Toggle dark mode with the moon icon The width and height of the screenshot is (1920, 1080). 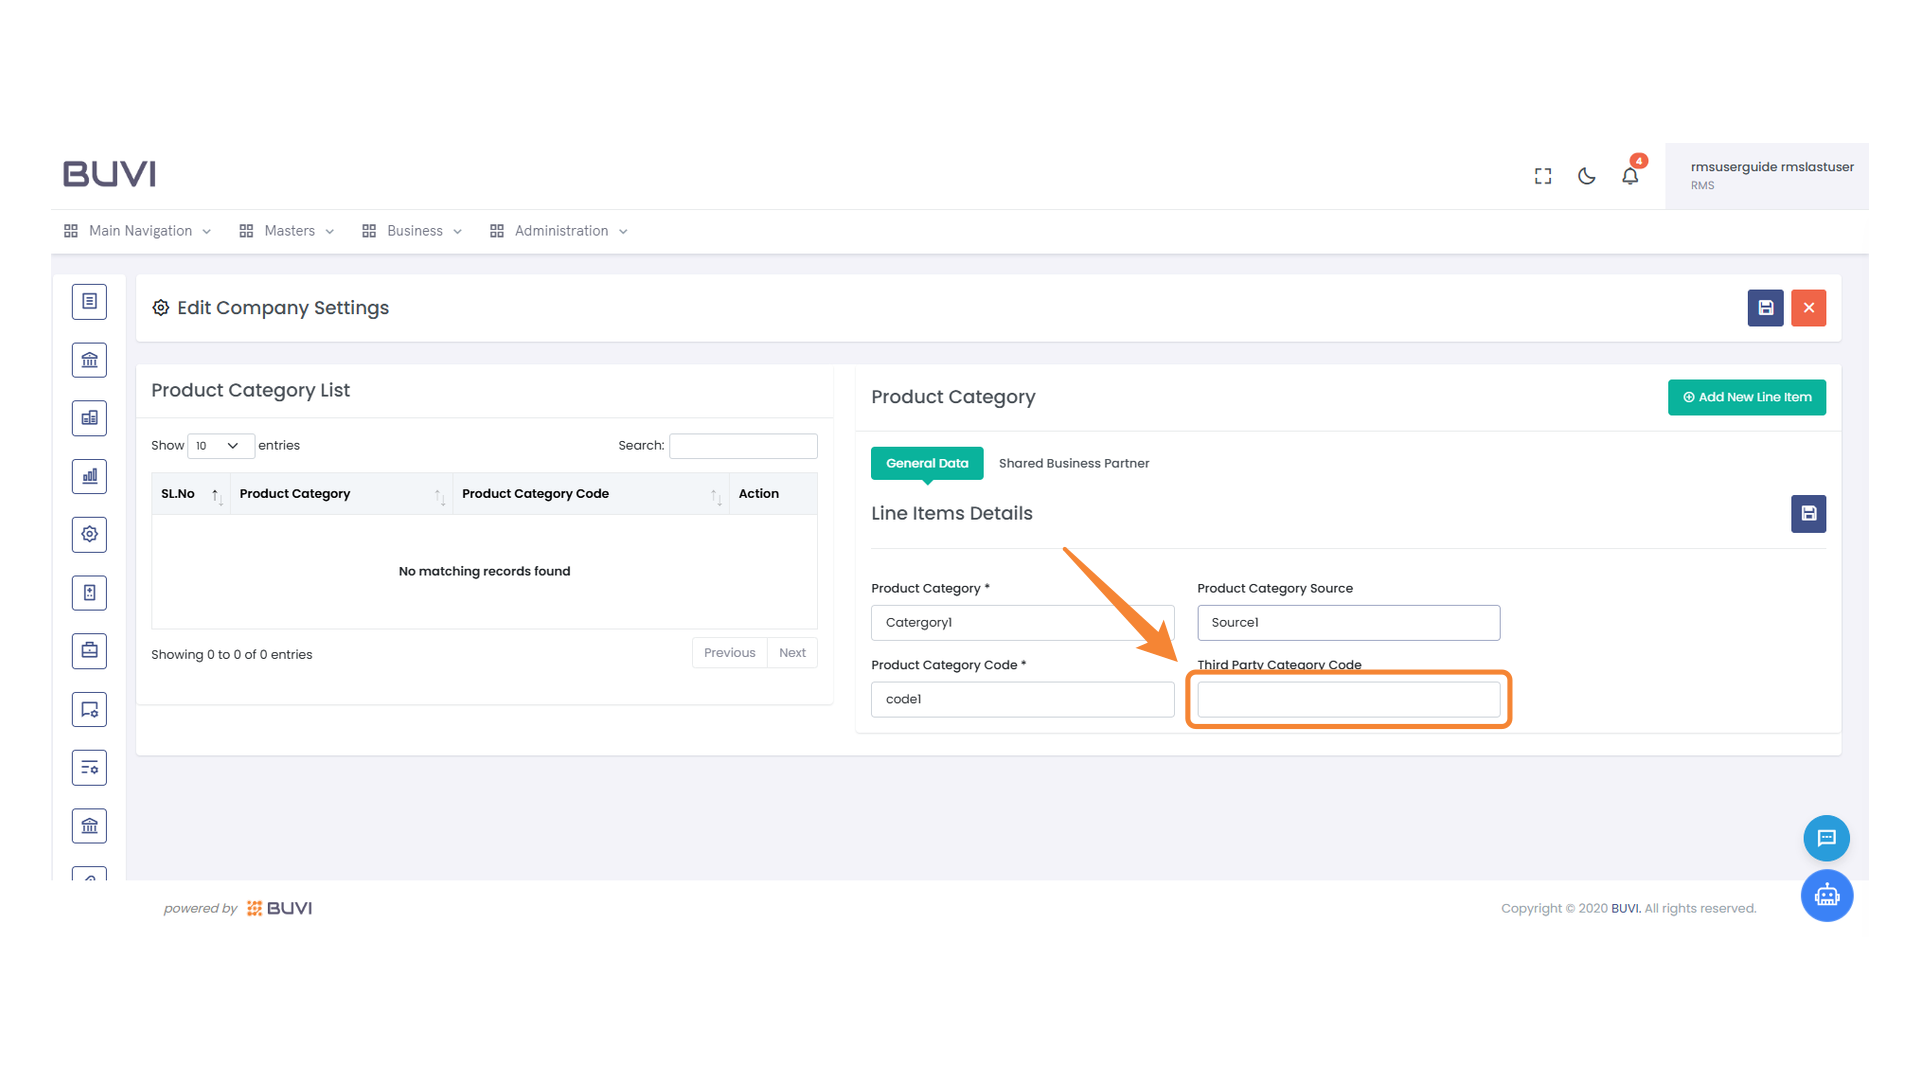pos(1586,175)
